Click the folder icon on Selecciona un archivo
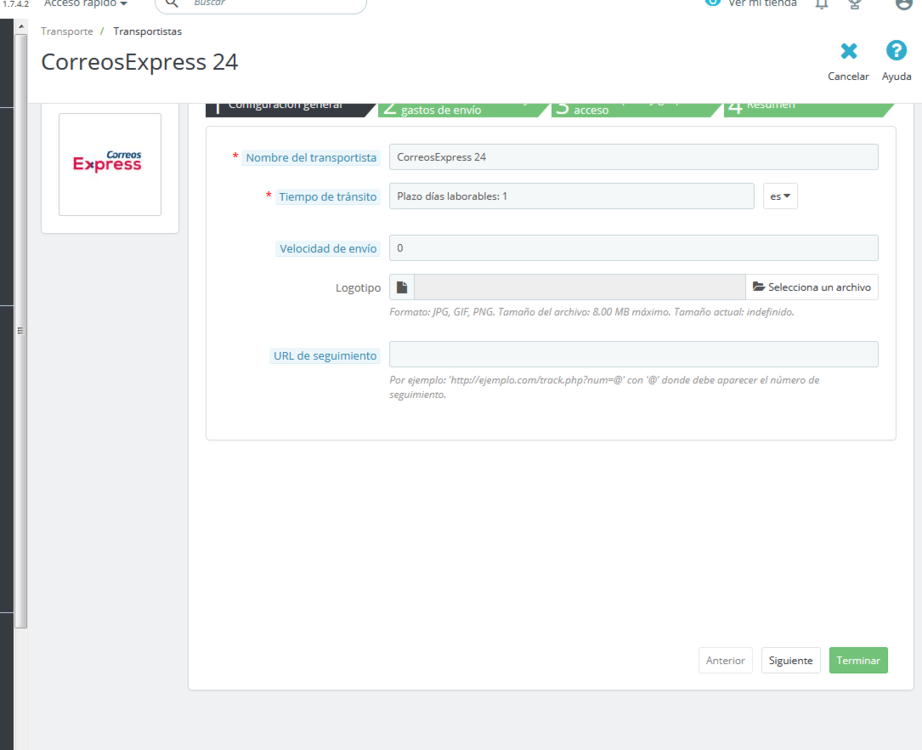 click(759, 287)
